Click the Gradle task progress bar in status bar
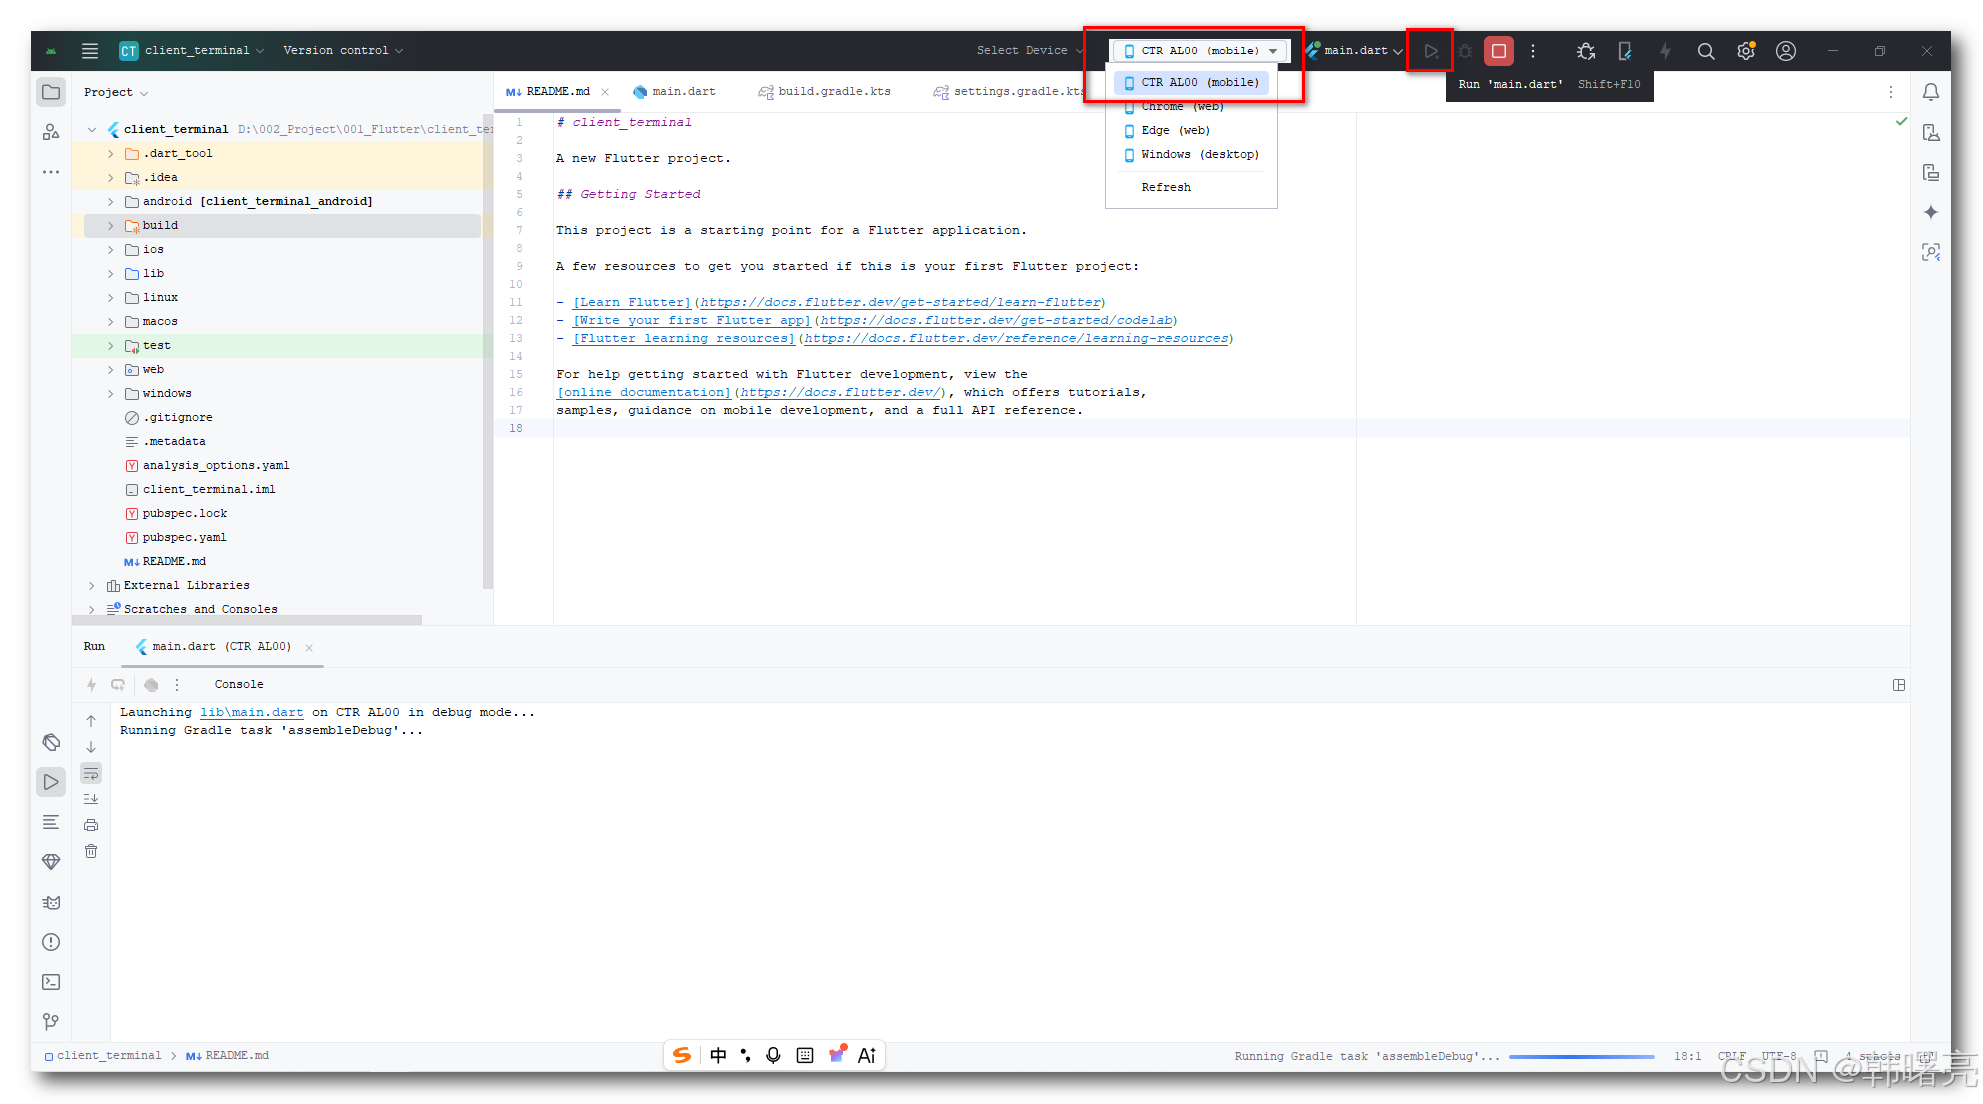Screen dimensions: 1983x1104 click(x=1581, y=1057)
